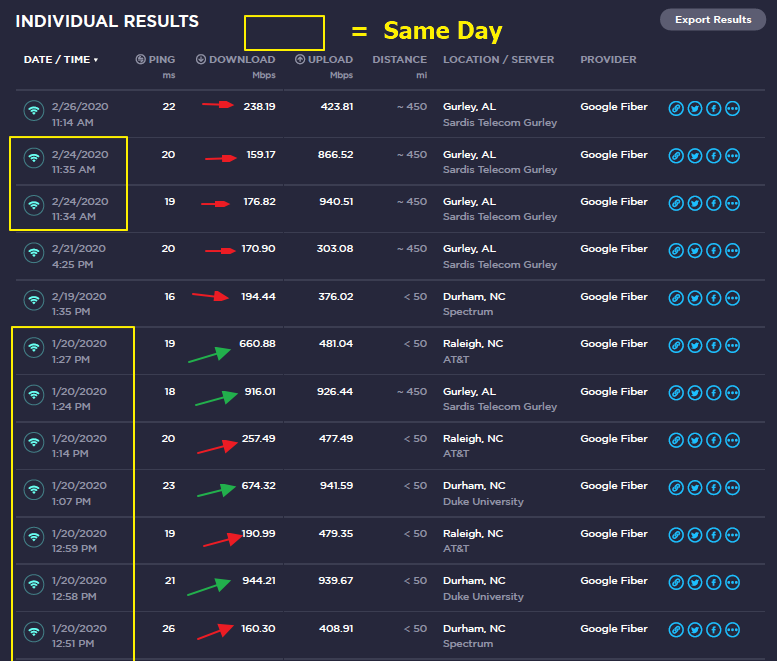Open more options for 1/20/2020 12:51 PM result
The image size is (777, 661).
point(732,630)
